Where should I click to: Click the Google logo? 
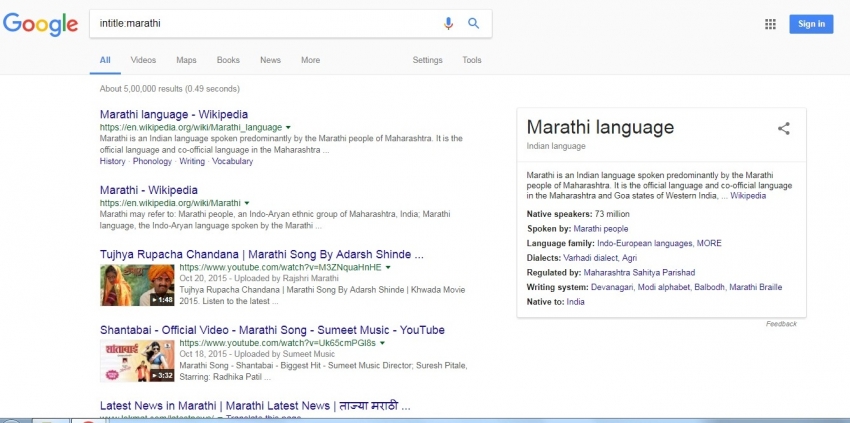point(41,24)
